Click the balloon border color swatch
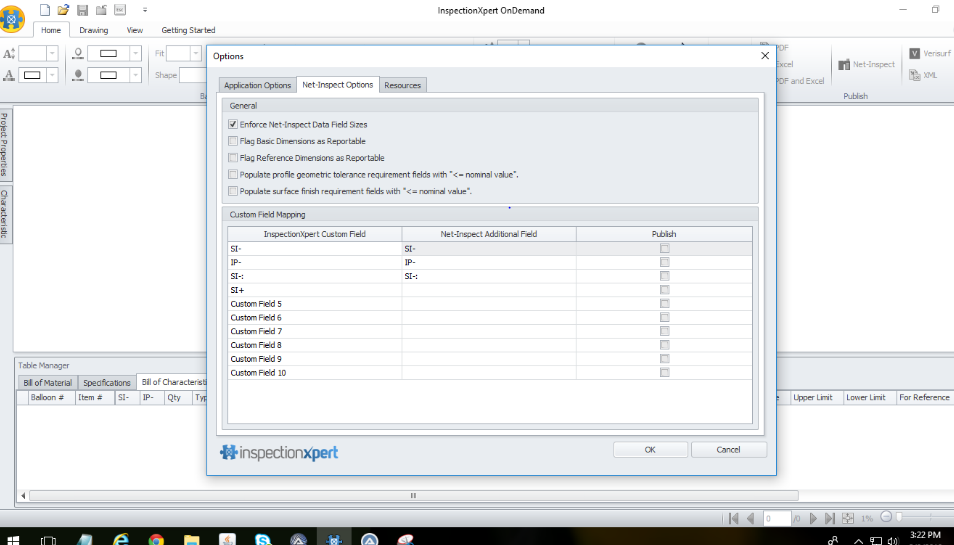Screen dimensions: 954x545 108,54
